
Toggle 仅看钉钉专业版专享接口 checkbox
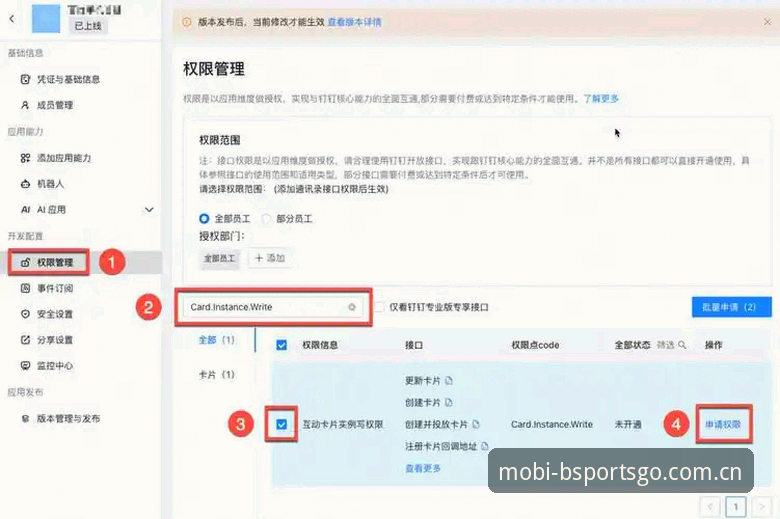pyautogui.click(x=380, y=307)
